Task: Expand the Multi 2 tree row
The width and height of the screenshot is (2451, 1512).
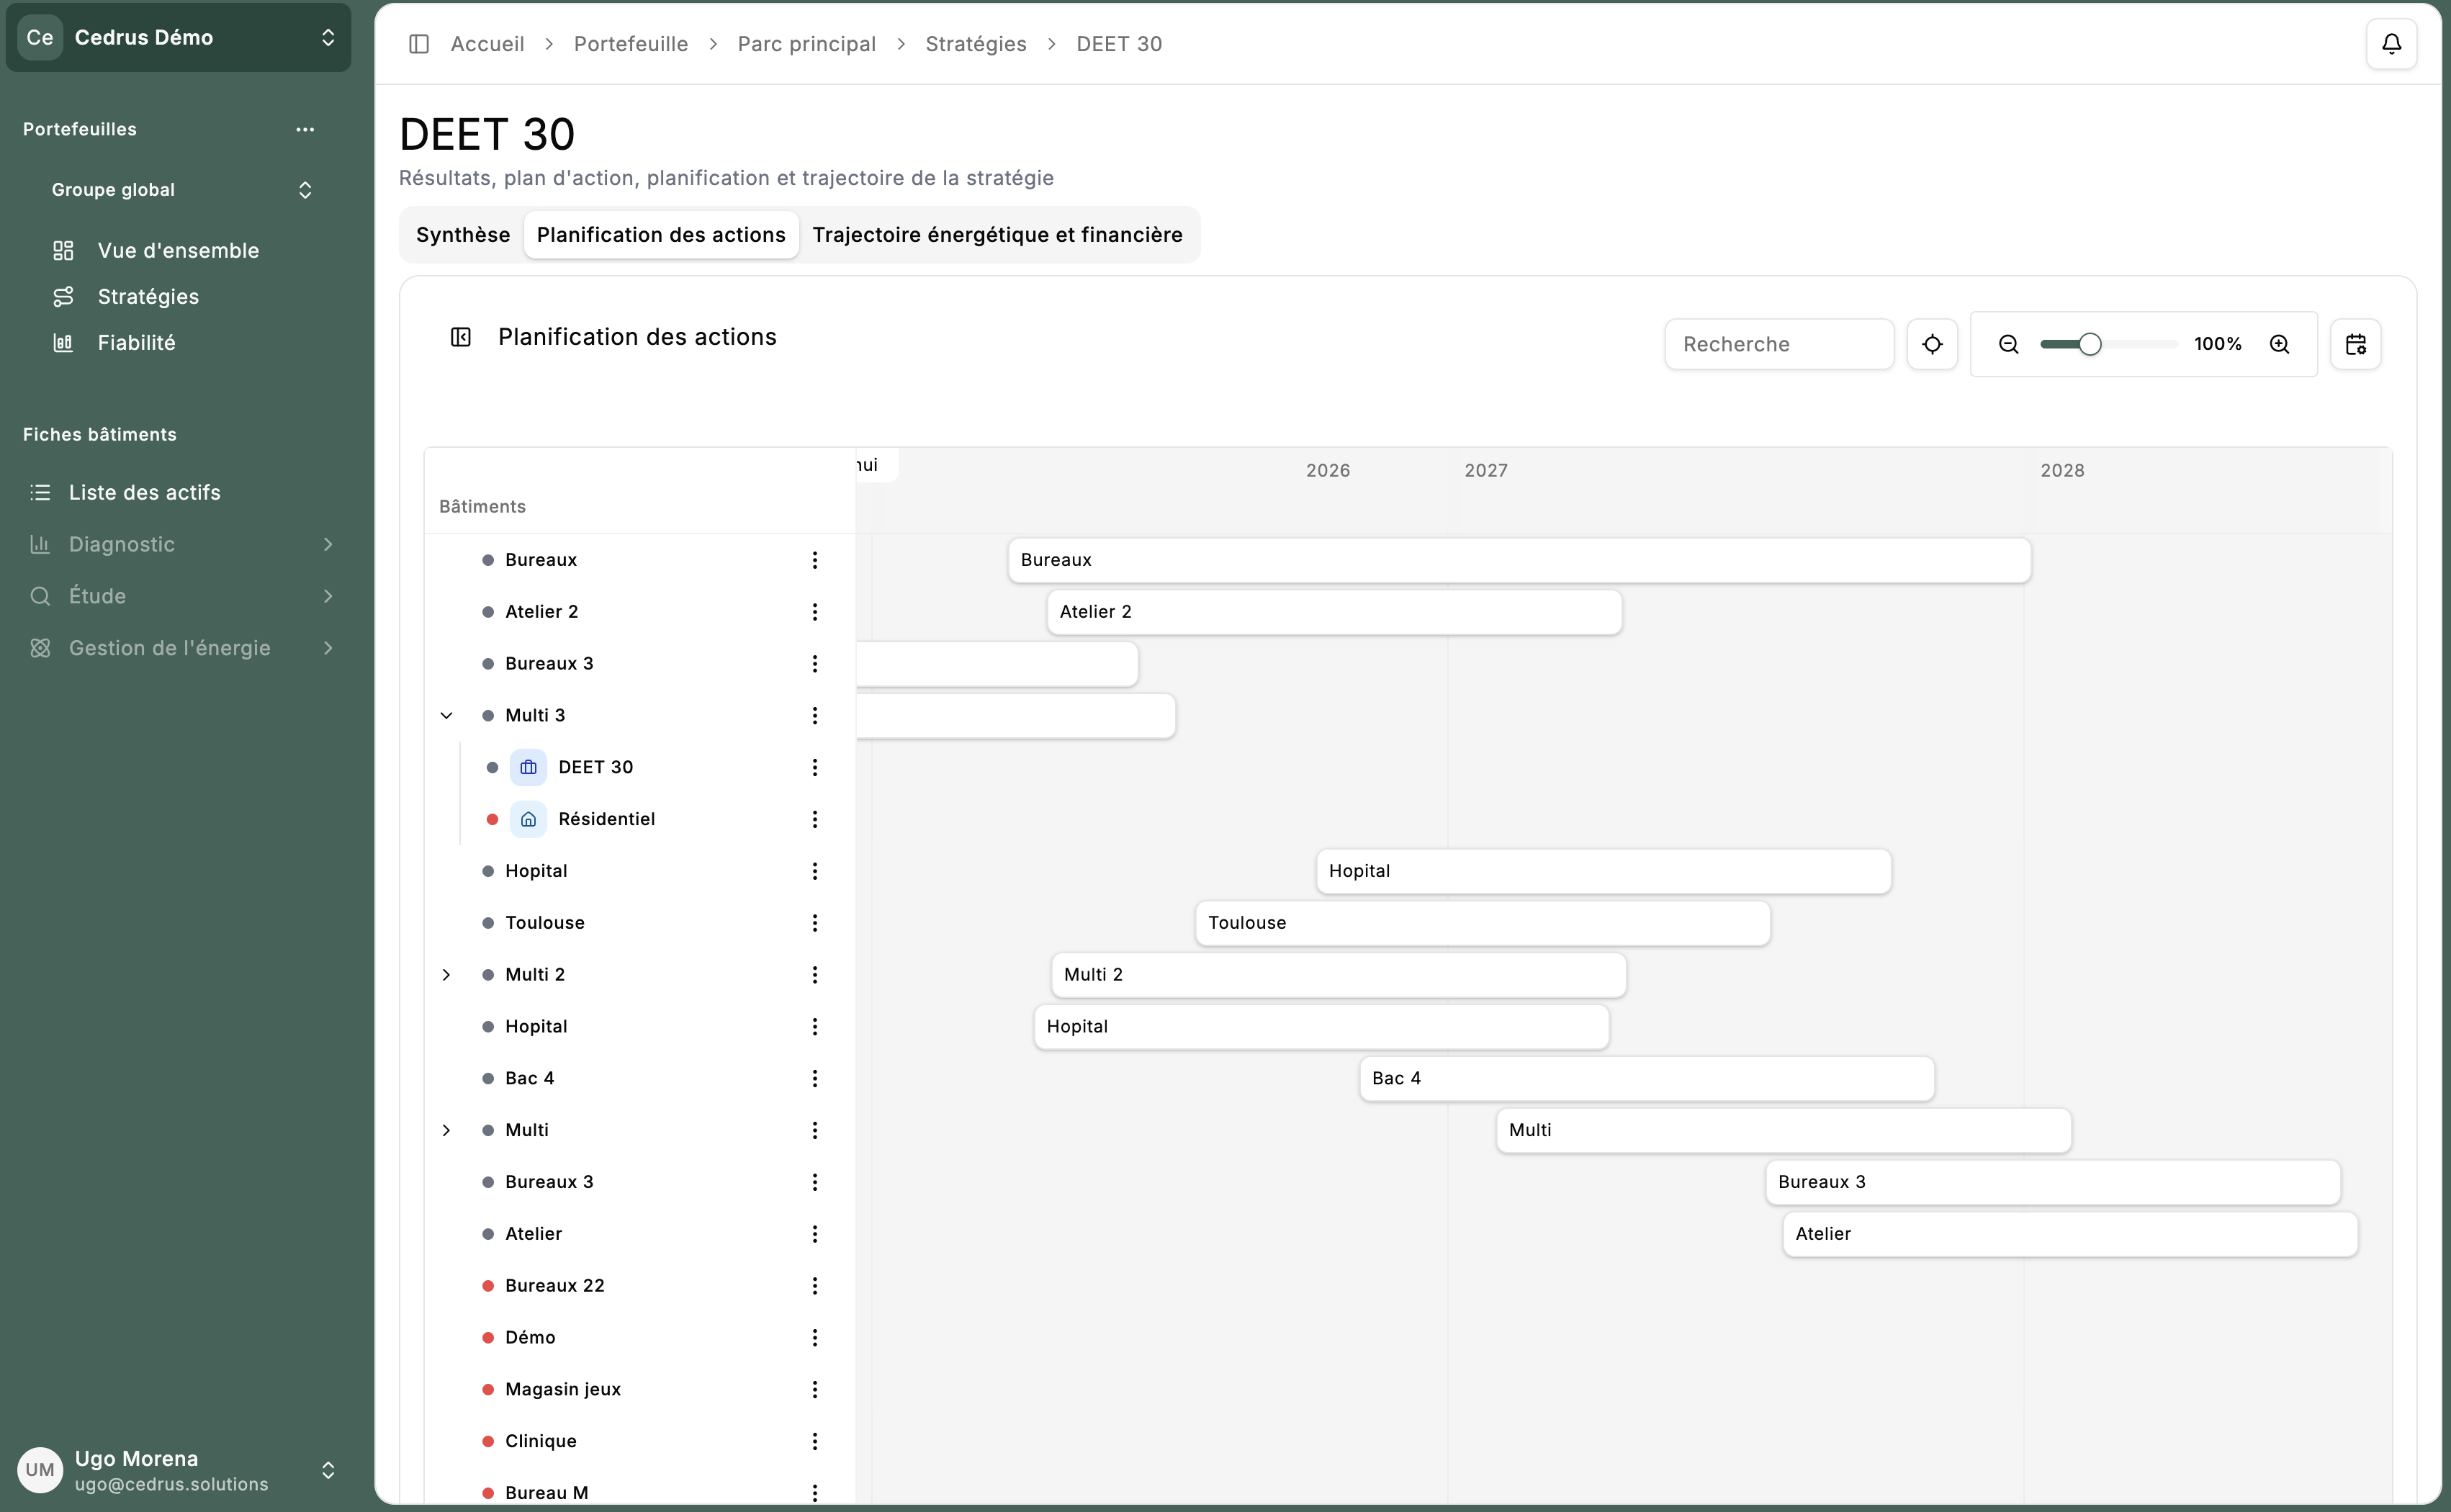Action: (447, 975)
